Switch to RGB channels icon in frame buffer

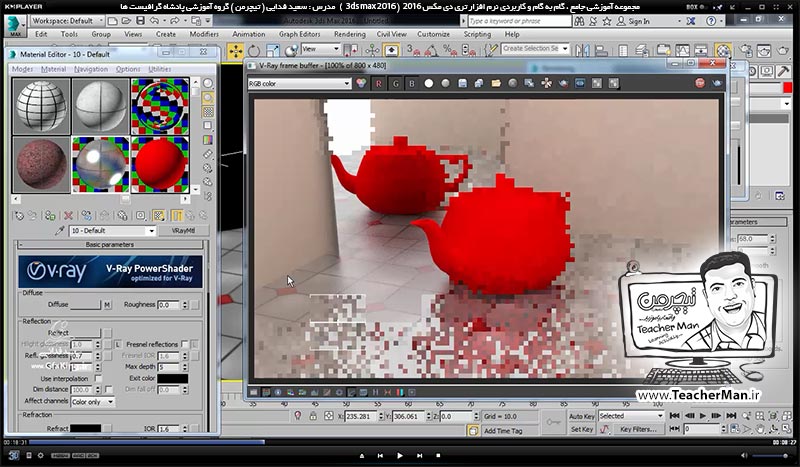click(x=361, y=84)
